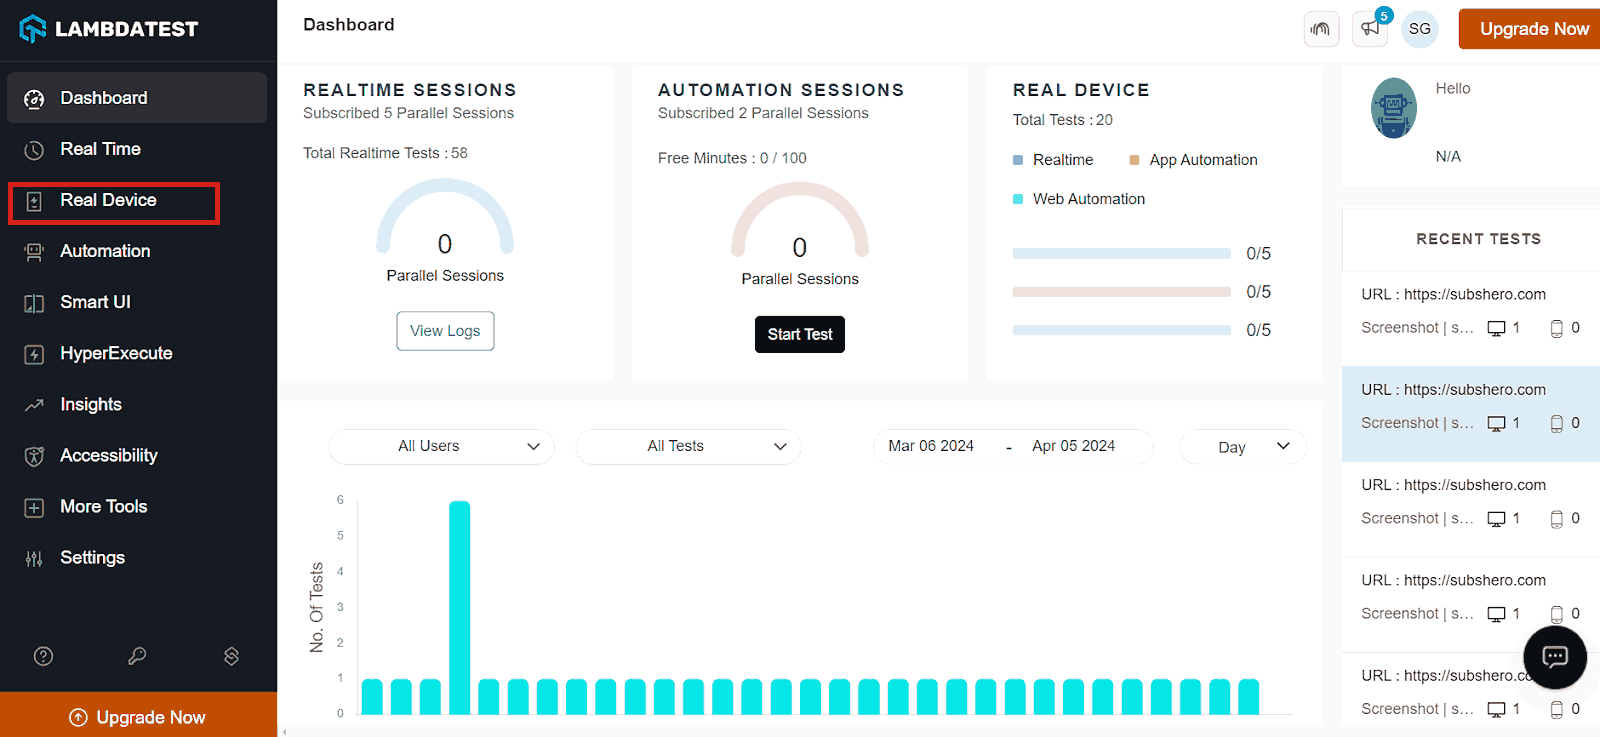The width and height of the screenshot is (1600, 737).
Task: Click the RECENT TESTS heading
Action: click(x=1478, y=239)
